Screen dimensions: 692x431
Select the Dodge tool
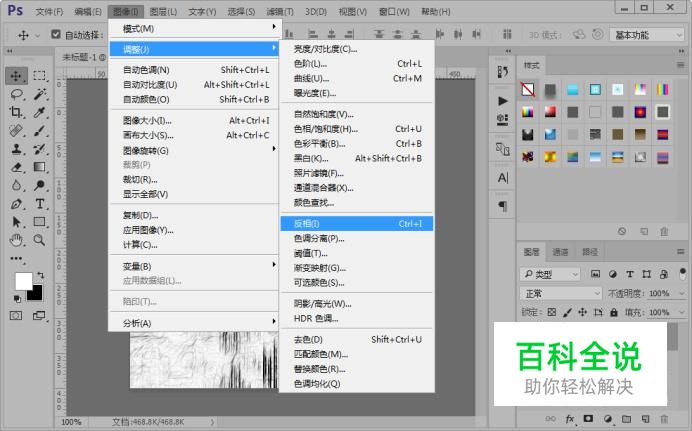point(39,185)
